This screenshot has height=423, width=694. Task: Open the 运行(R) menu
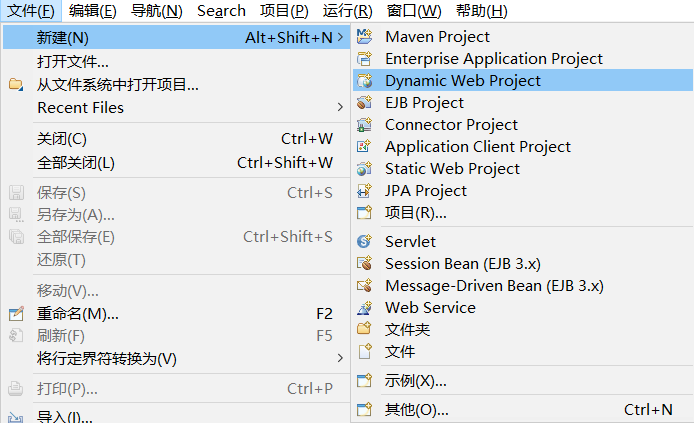pos(347,11)
